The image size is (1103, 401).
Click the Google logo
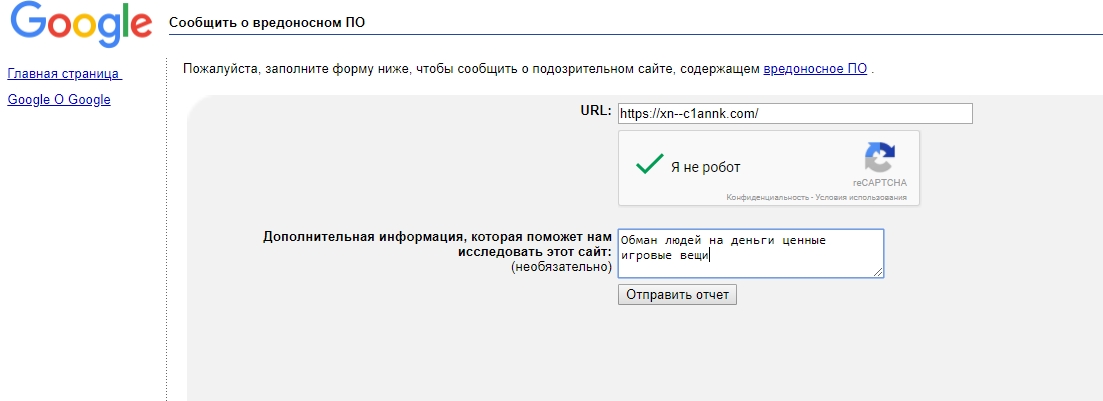click(81, 25)
